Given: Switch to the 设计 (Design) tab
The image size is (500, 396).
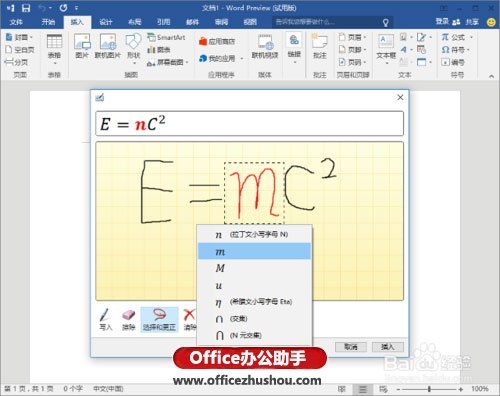Looking at the screenshot, I should pos(106,22).
